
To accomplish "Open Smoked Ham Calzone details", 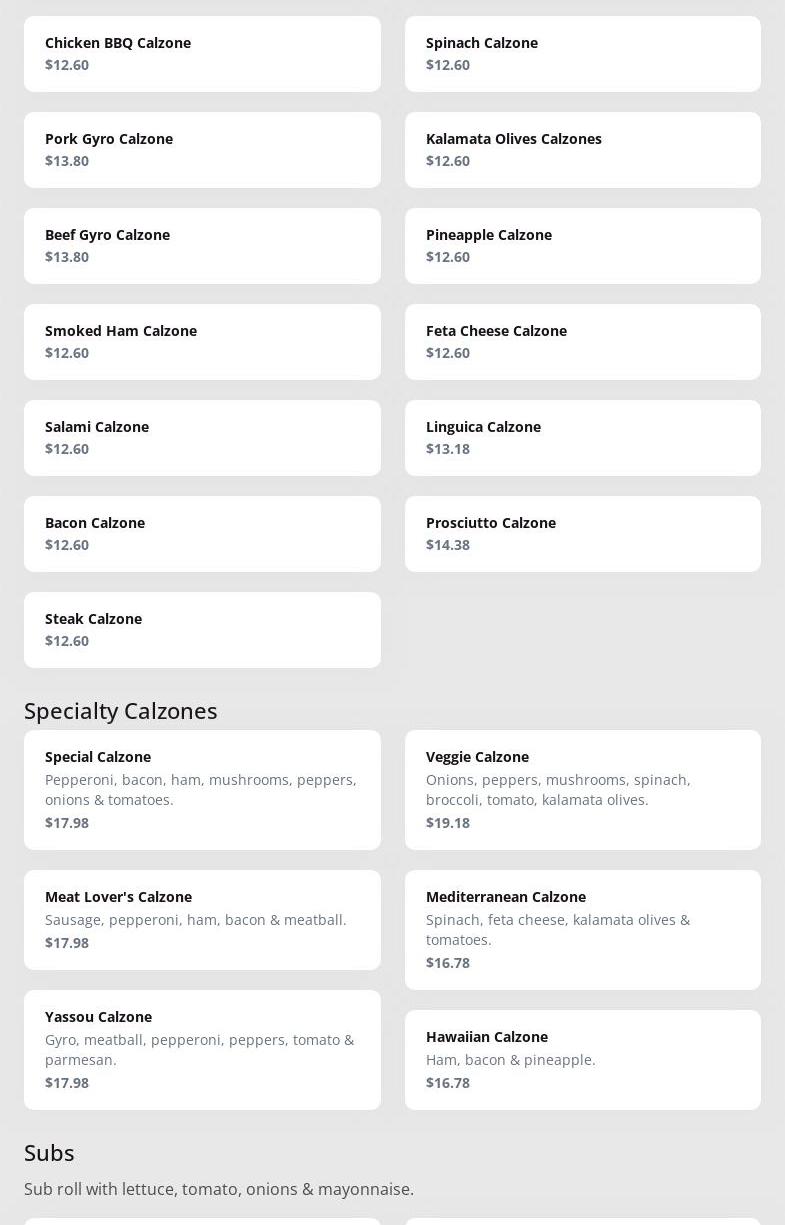I will click(x=202, y=342).
